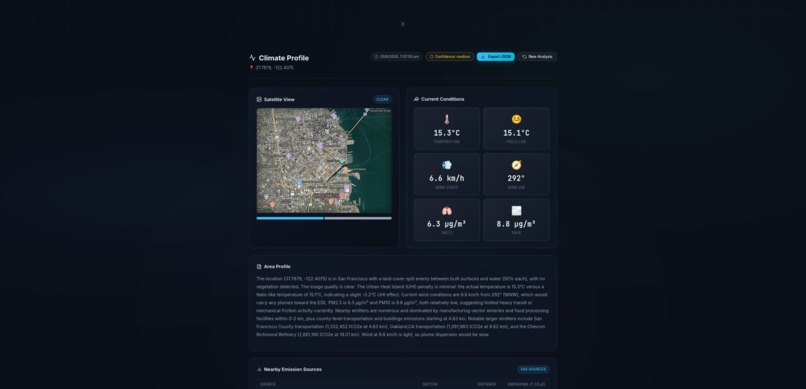This screenshot has width=806, height=389.
Task: Open the satellite map image
Action: click(324, 160)
